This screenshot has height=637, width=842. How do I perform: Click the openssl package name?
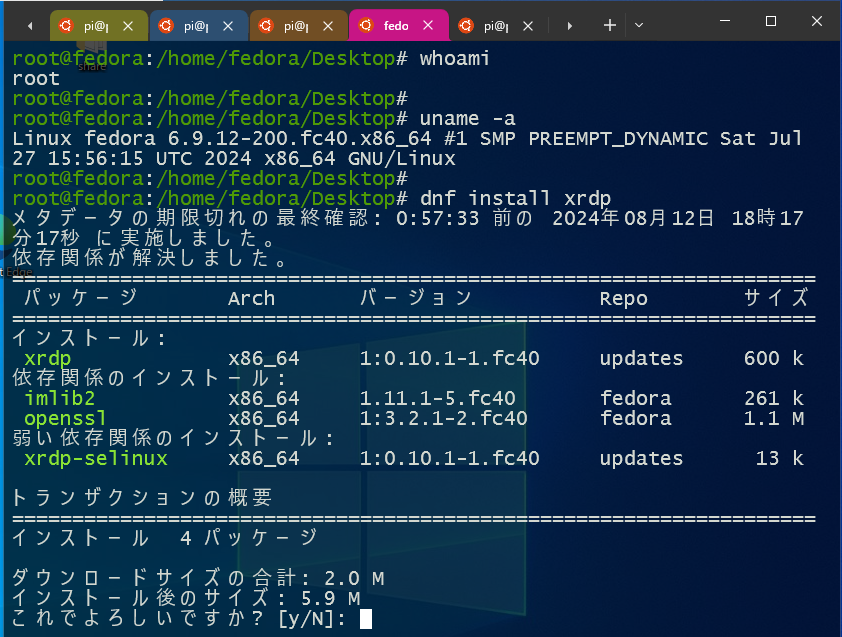tap(64, 418)
